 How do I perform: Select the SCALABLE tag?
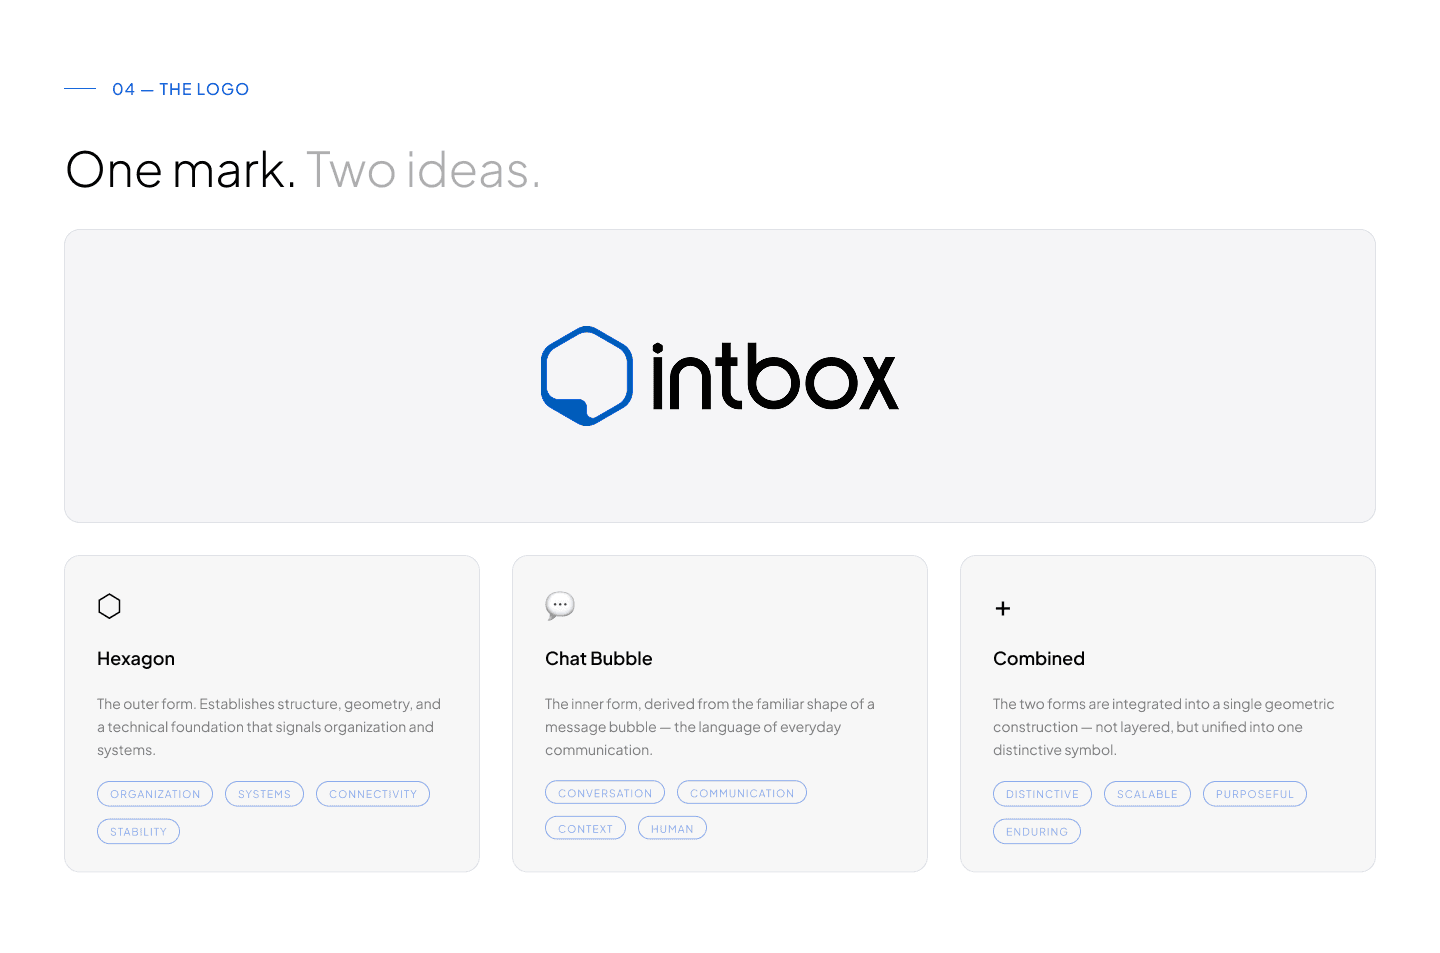point(1147,794)
